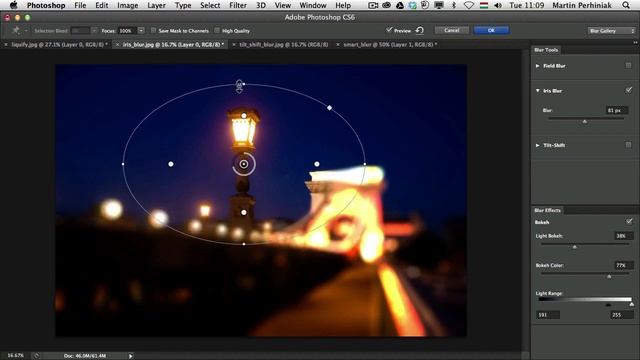Close the liquify.jpg document tab
The height and width of the screenshot is (360, 640).
pyautogui.click(x=6, y=44)
